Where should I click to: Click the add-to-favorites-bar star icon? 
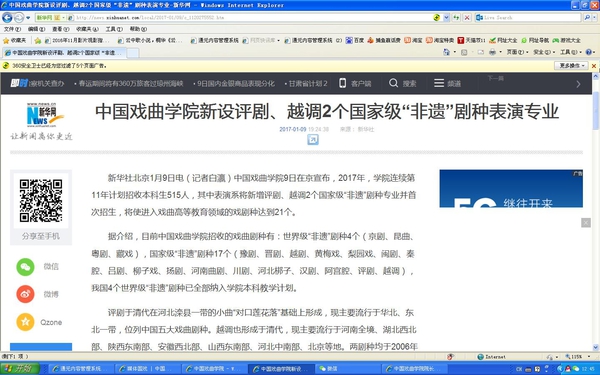[38, 40]
